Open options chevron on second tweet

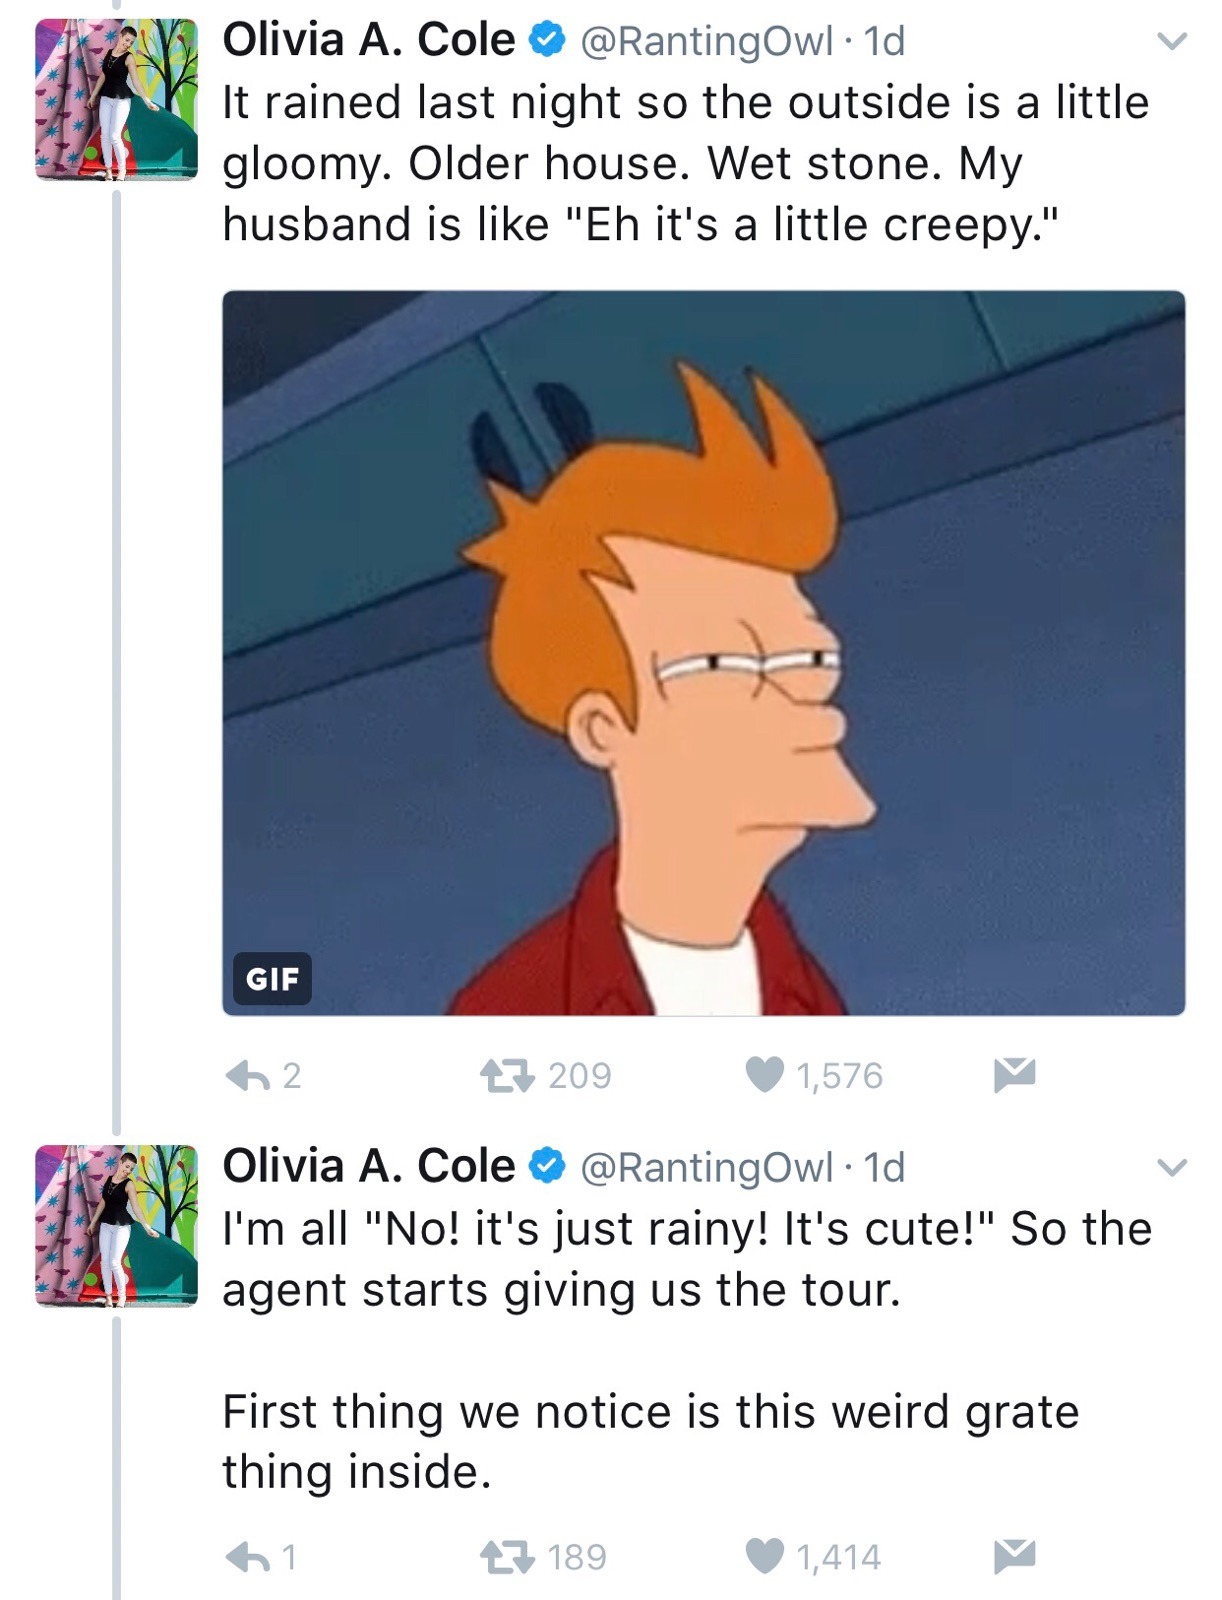[x=1171, y=1167]
